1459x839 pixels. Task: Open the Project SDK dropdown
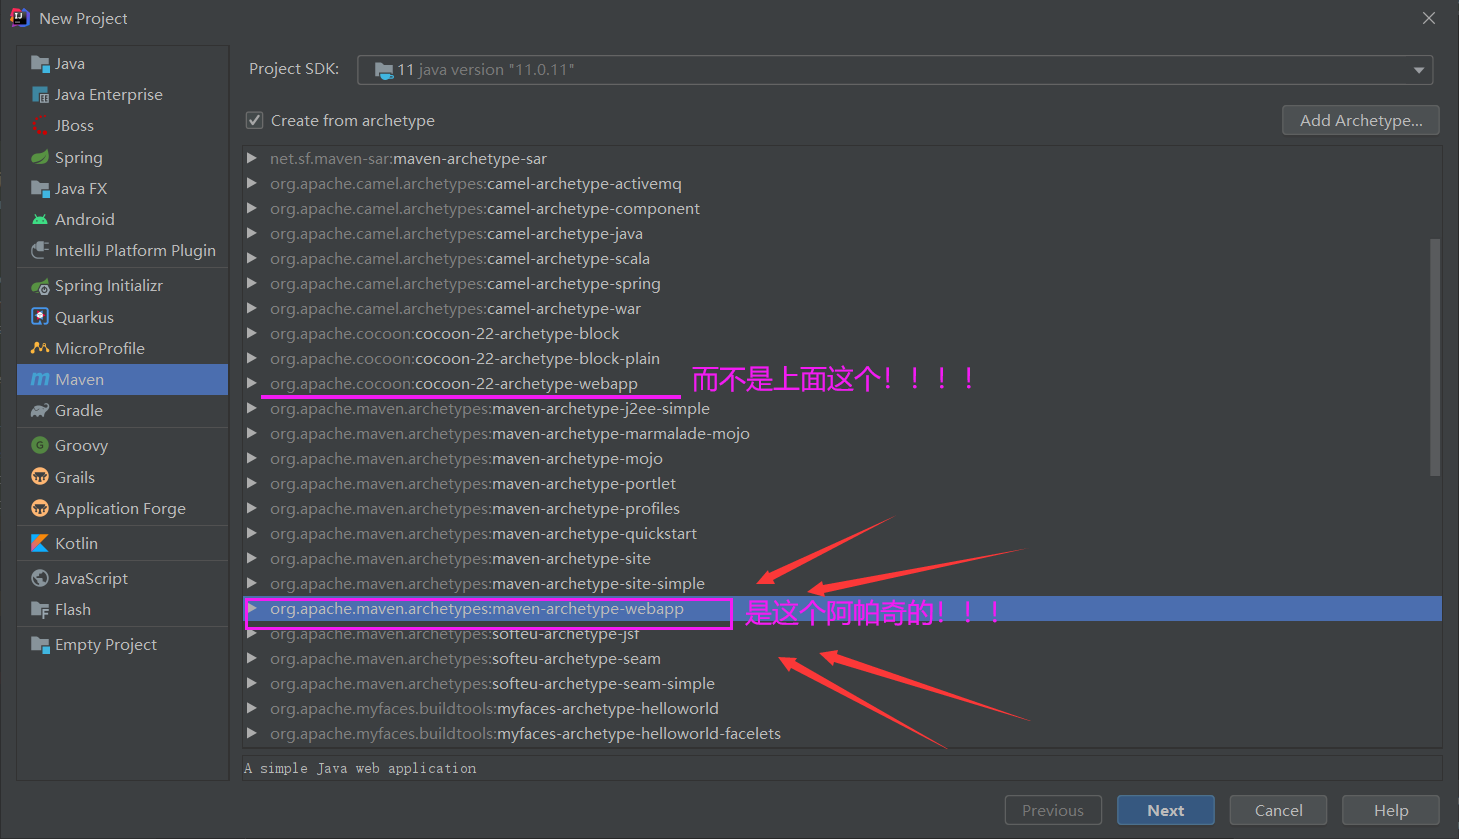[x=895, y=70]
